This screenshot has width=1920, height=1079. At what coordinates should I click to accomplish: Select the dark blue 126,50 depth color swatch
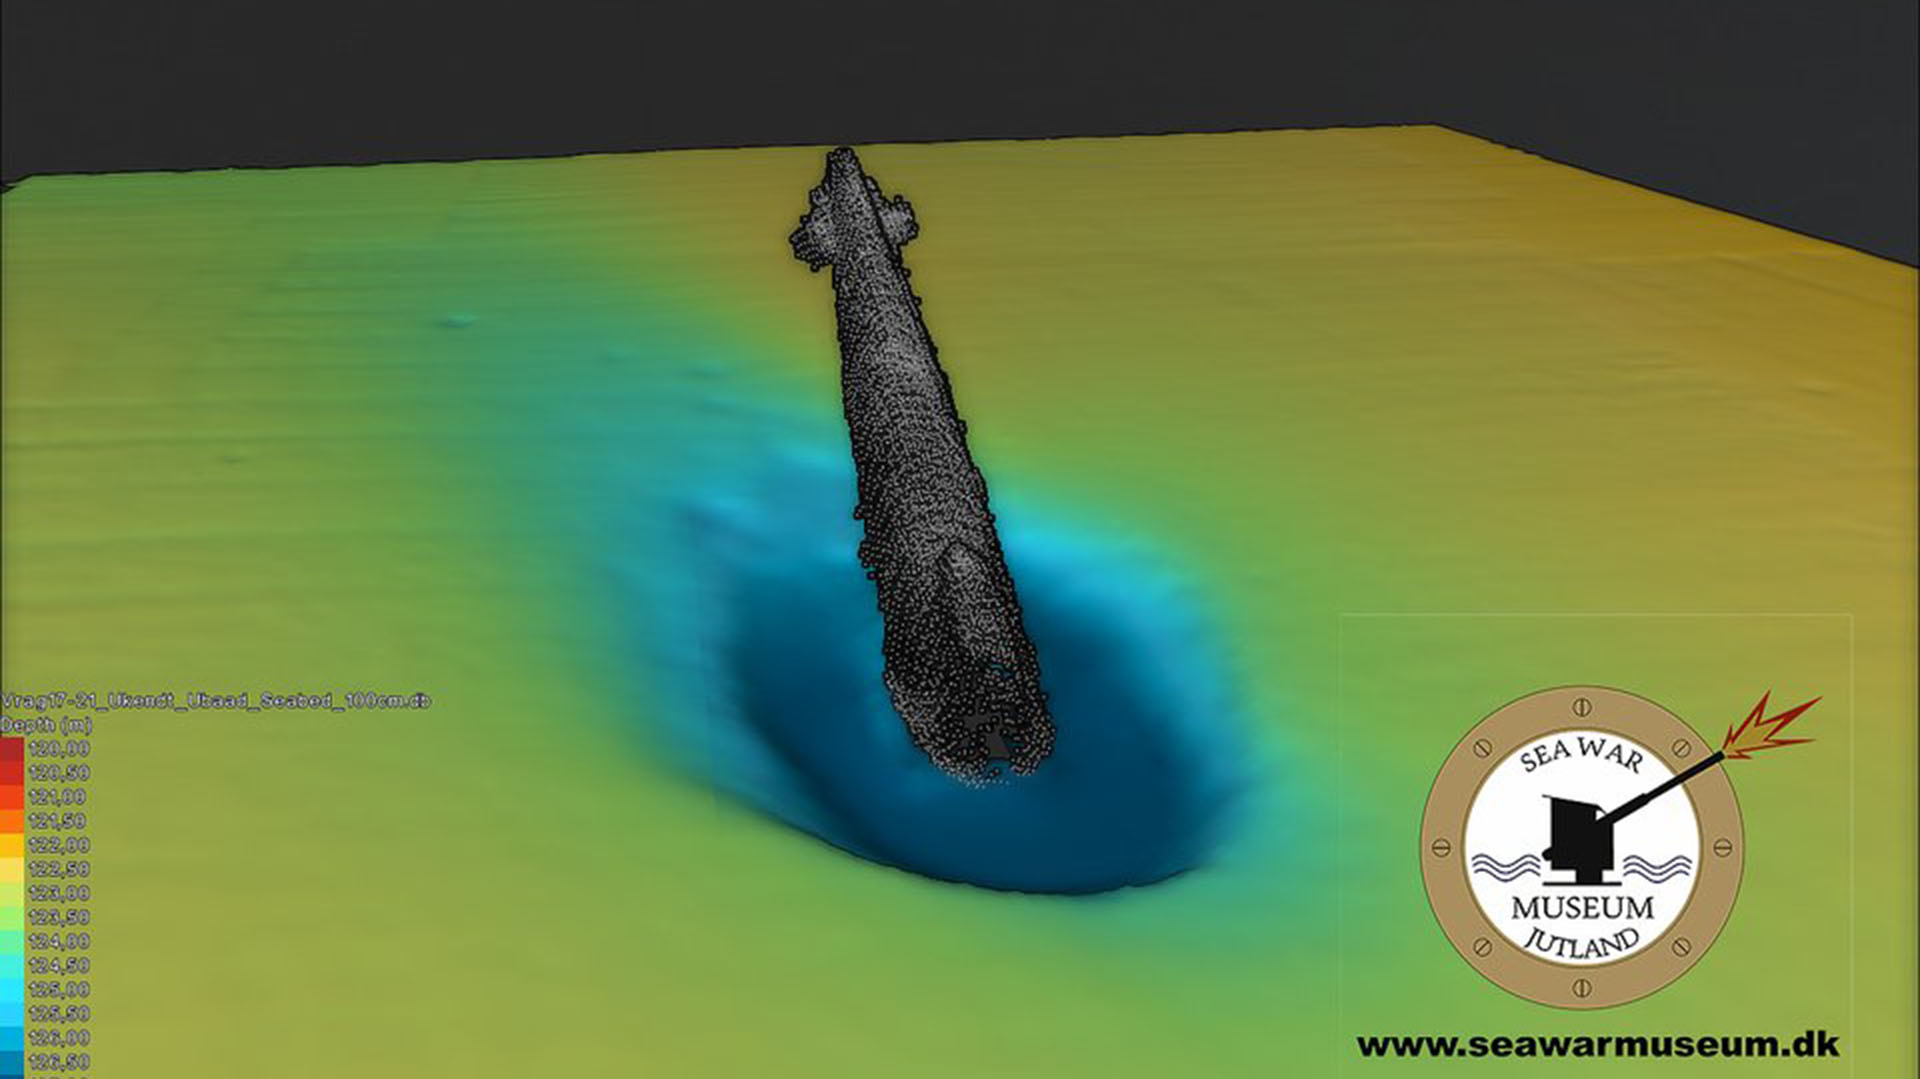point(12,1061)
